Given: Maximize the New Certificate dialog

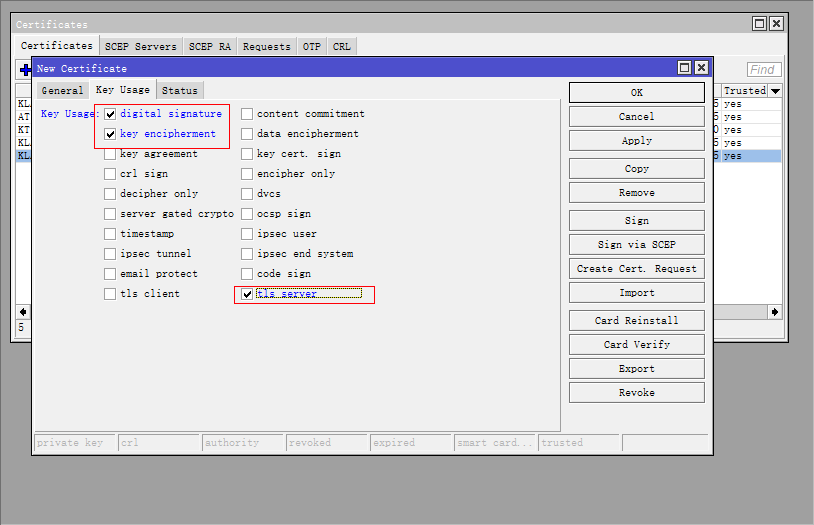Looking at the screenshot, I should coord(684,68).
